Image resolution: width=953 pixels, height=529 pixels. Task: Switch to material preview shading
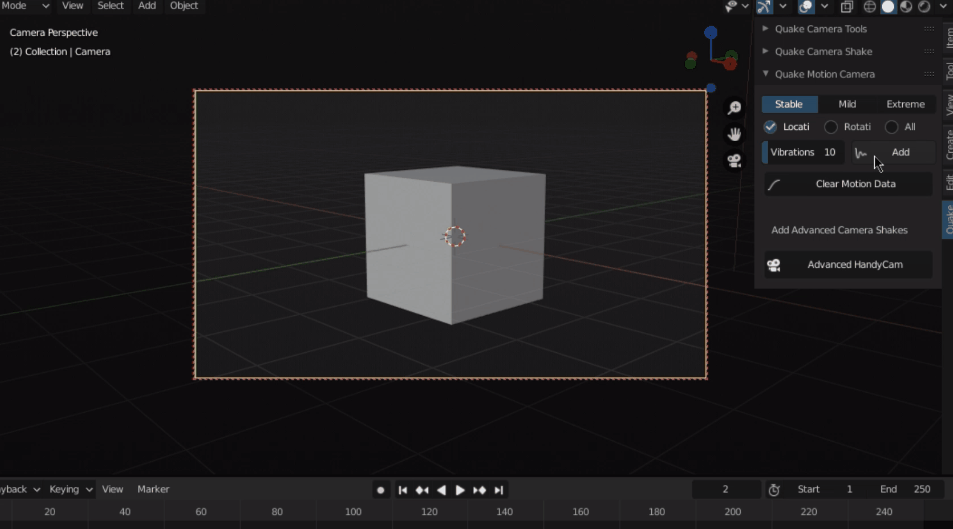906,7
